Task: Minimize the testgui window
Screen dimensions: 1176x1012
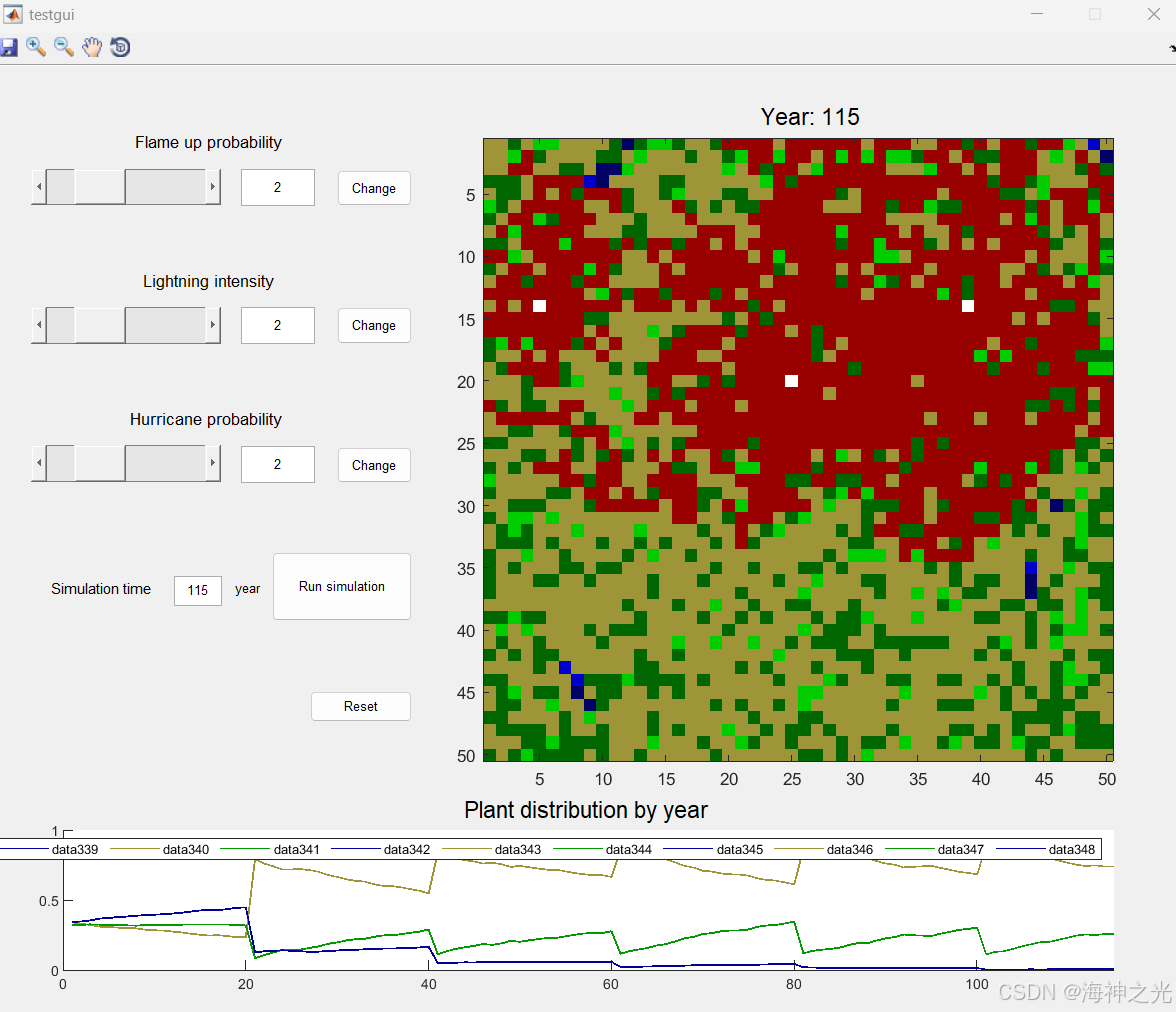Action: click(x=1037, y=14)
